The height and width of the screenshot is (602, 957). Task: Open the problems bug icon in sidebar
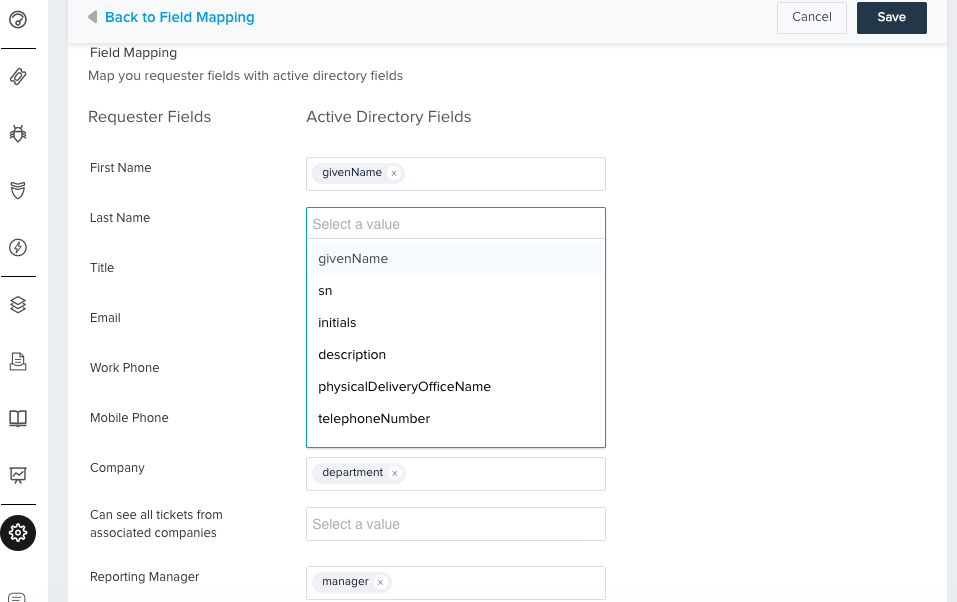tap(18, 133)
